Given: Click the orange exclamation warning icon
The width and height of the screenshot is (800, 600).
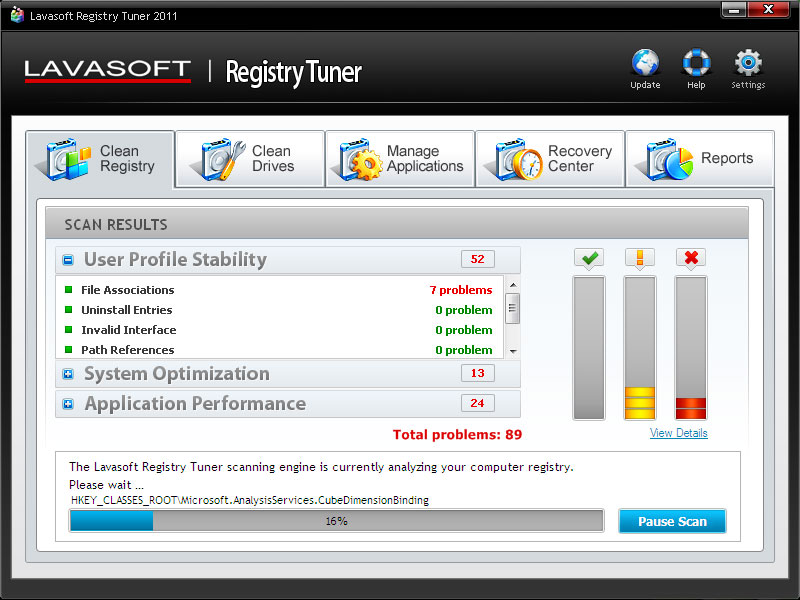Looking at the screenshot, I should point(640,258).
